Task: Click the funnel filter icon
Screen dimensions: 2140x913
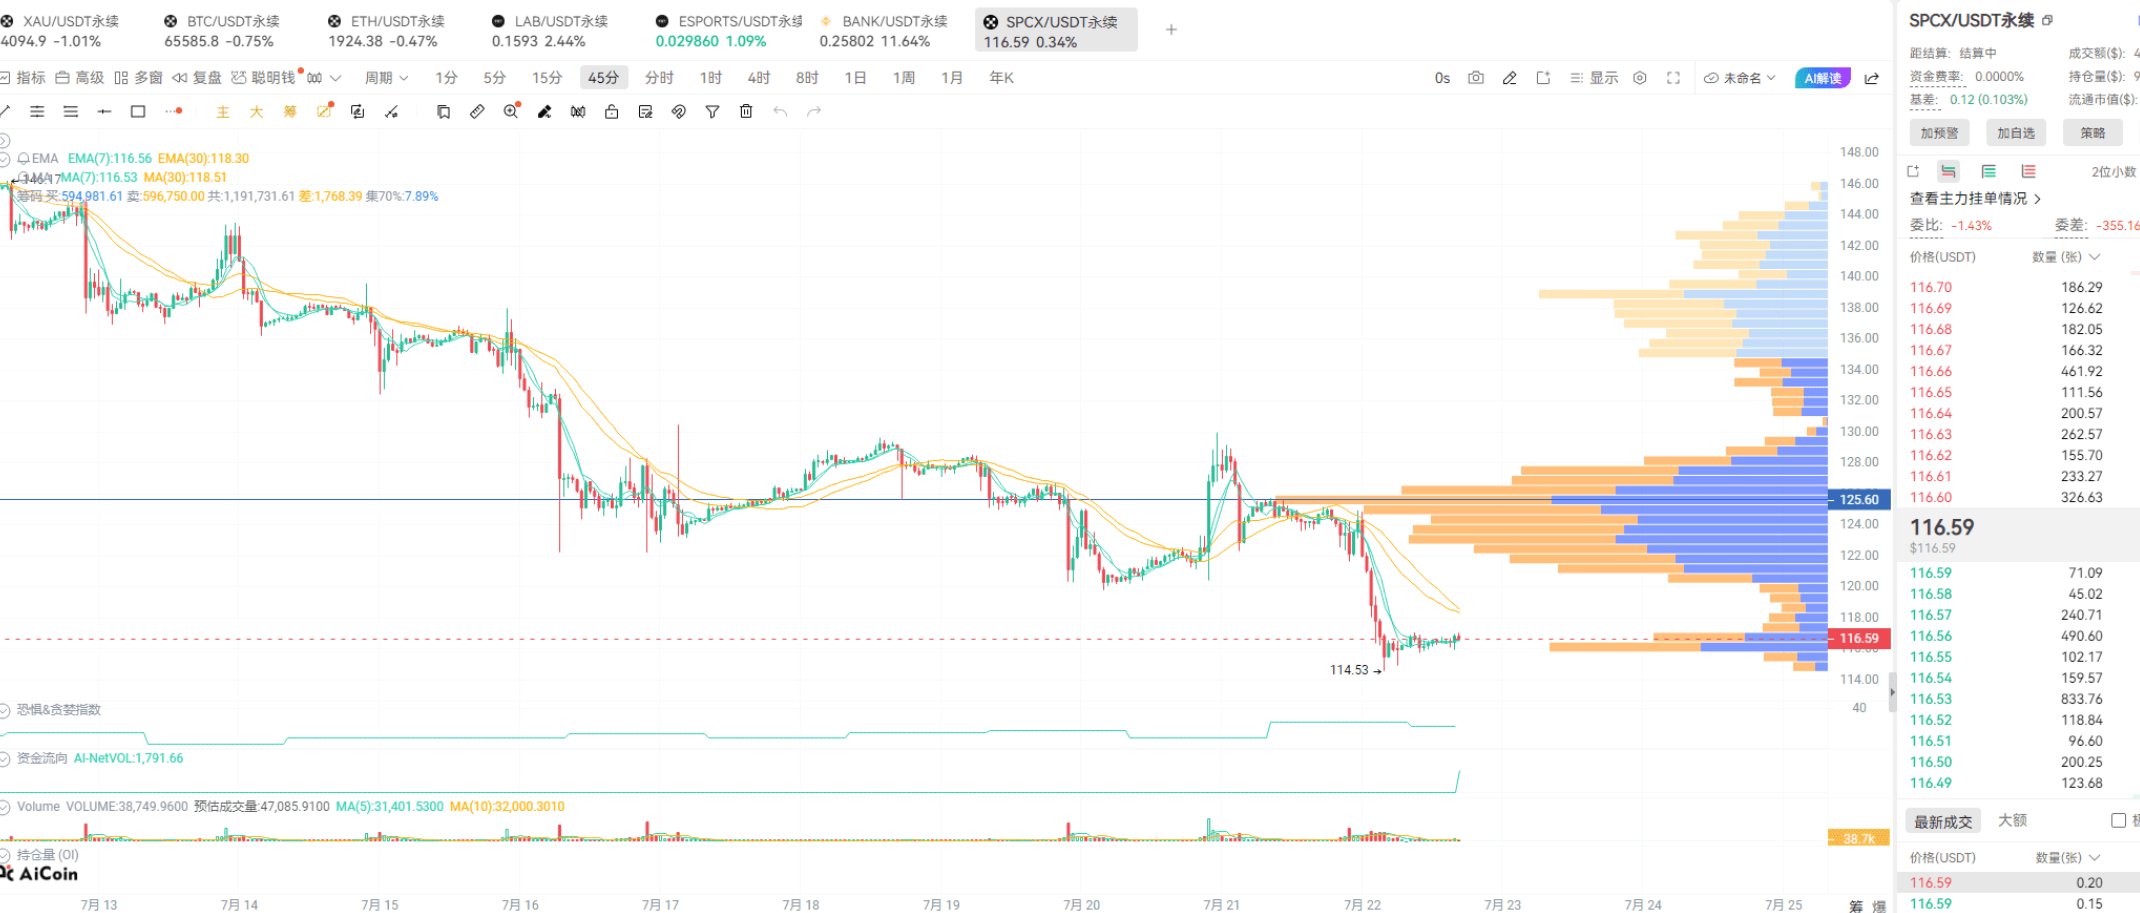Action: click(712, 111)
